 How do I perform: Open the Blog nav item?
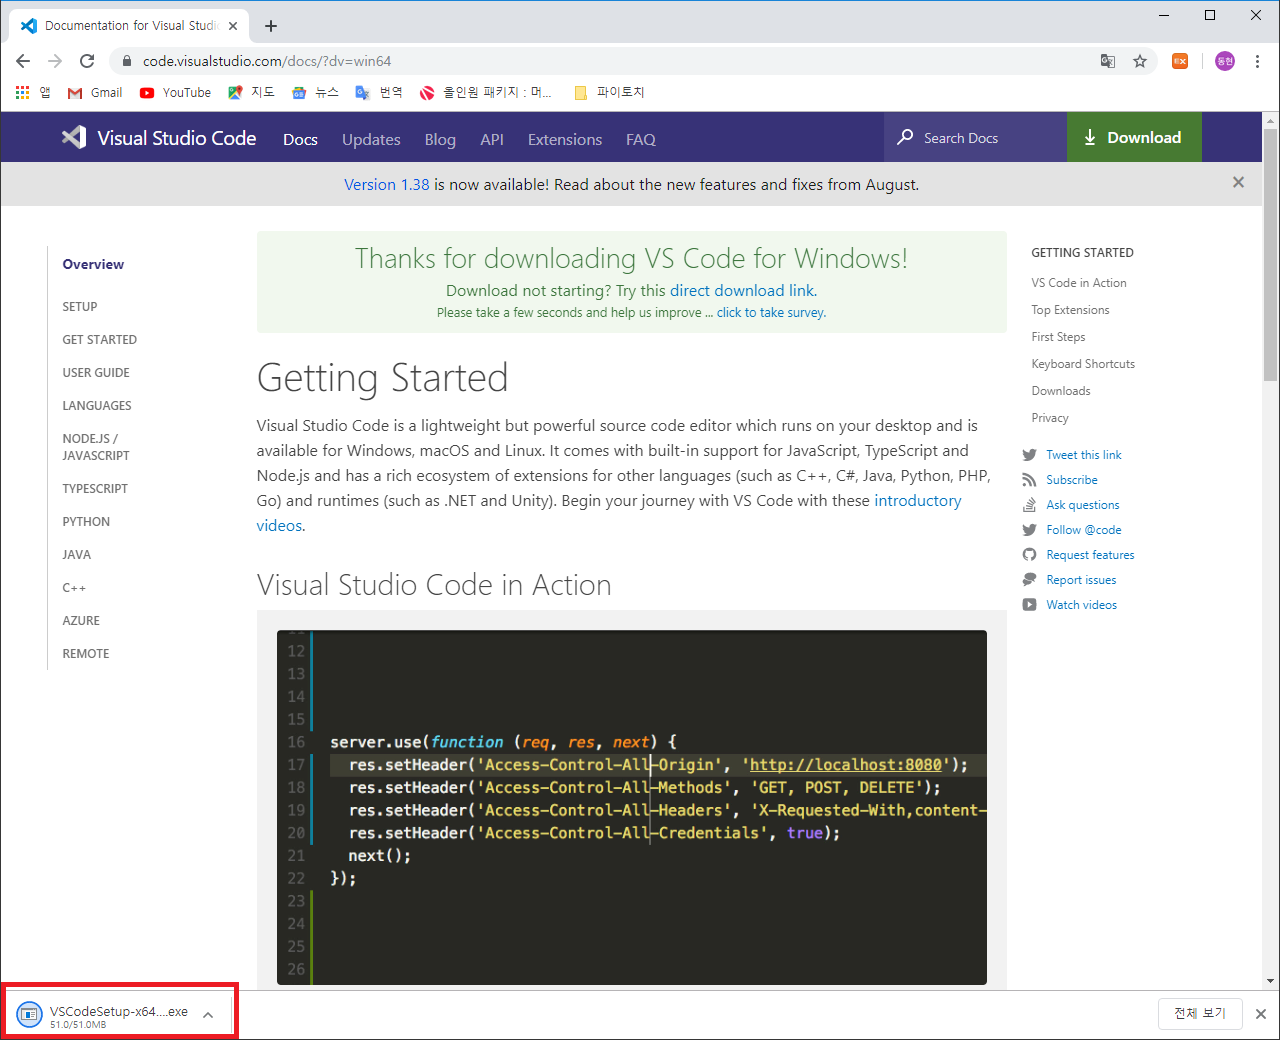point(440,139)
